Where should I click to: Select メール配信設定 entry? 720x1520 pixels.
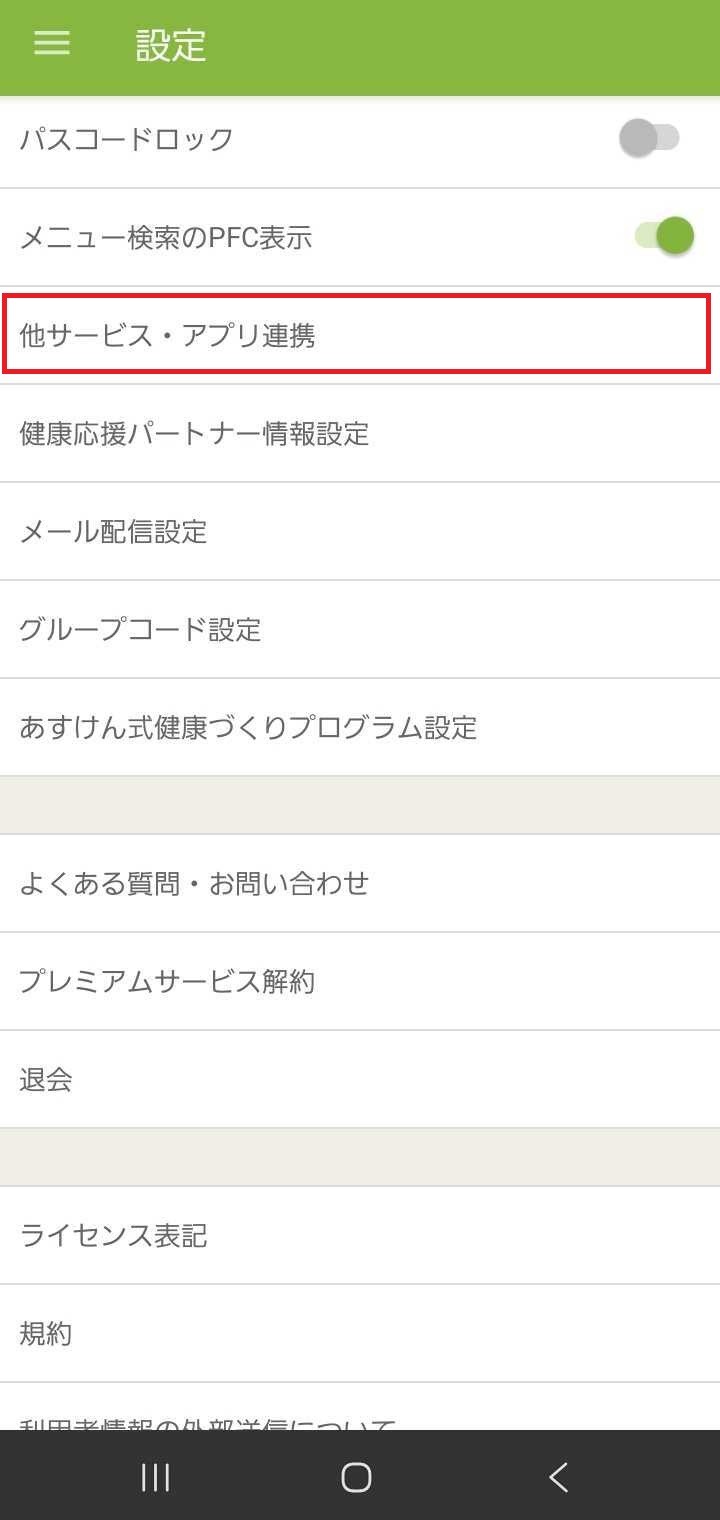point(360,531)
